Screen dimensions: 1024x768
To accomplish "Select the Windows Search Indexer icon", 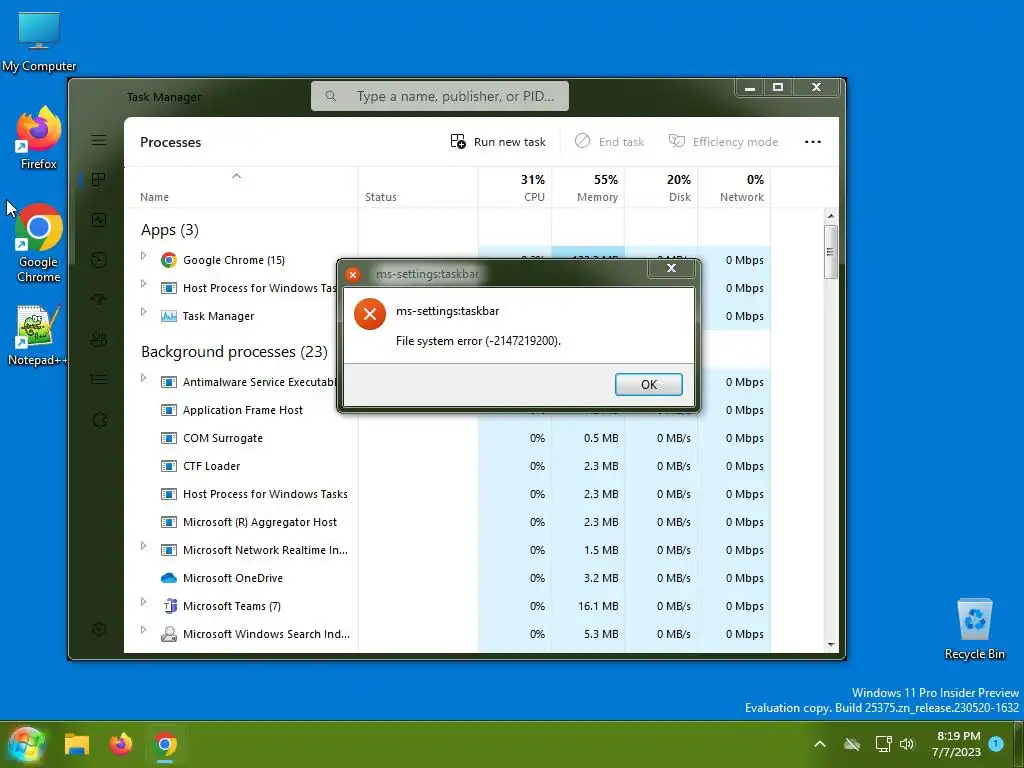I will [x=168, y=634].
